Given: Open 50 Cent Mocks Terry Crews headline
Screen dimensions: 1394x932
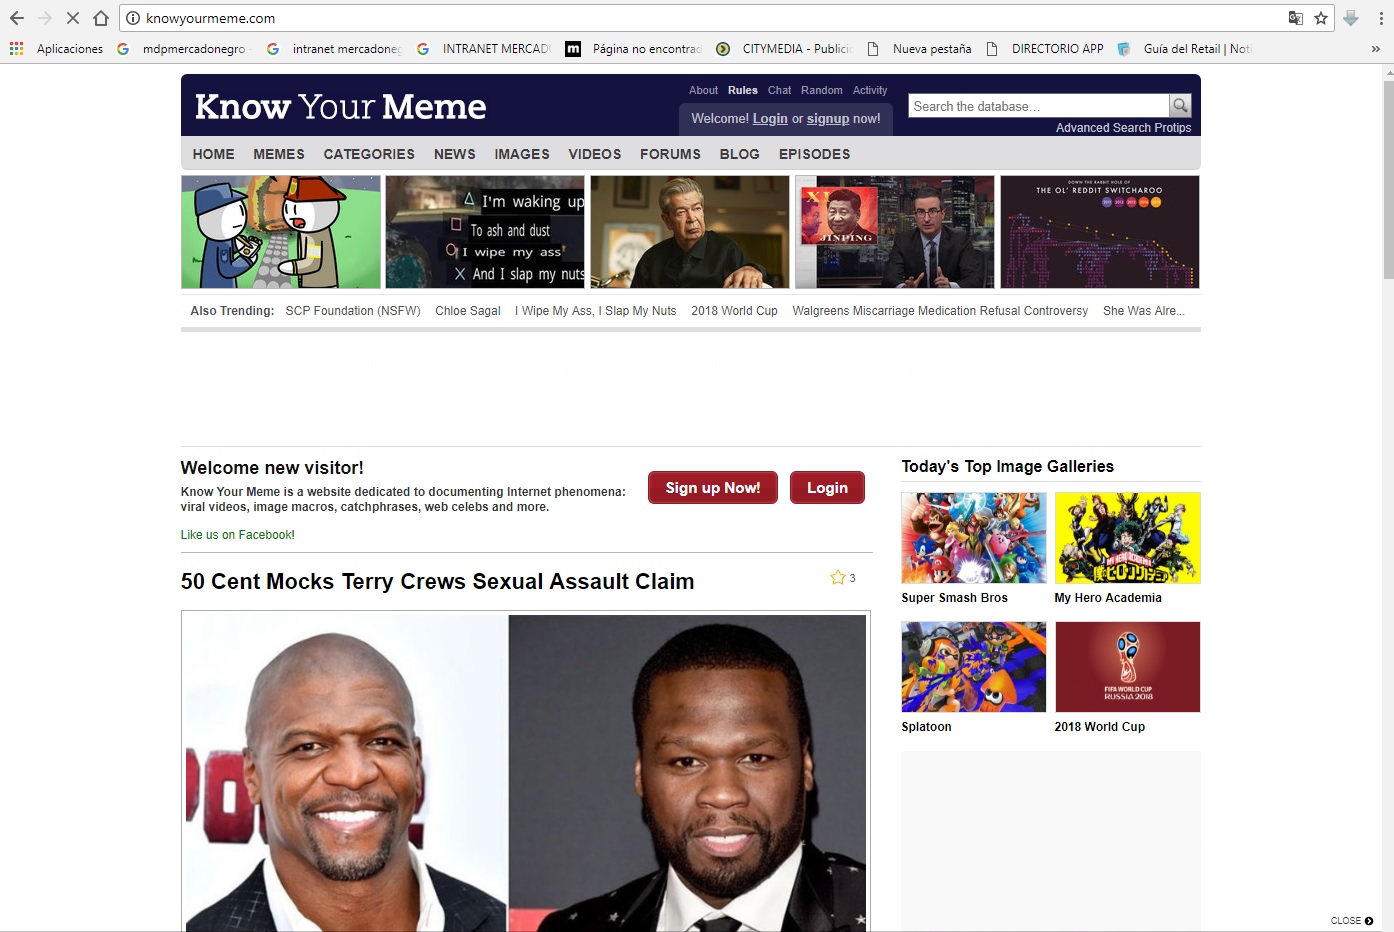Looking at the screenshot, I should (x=437, y=581).
